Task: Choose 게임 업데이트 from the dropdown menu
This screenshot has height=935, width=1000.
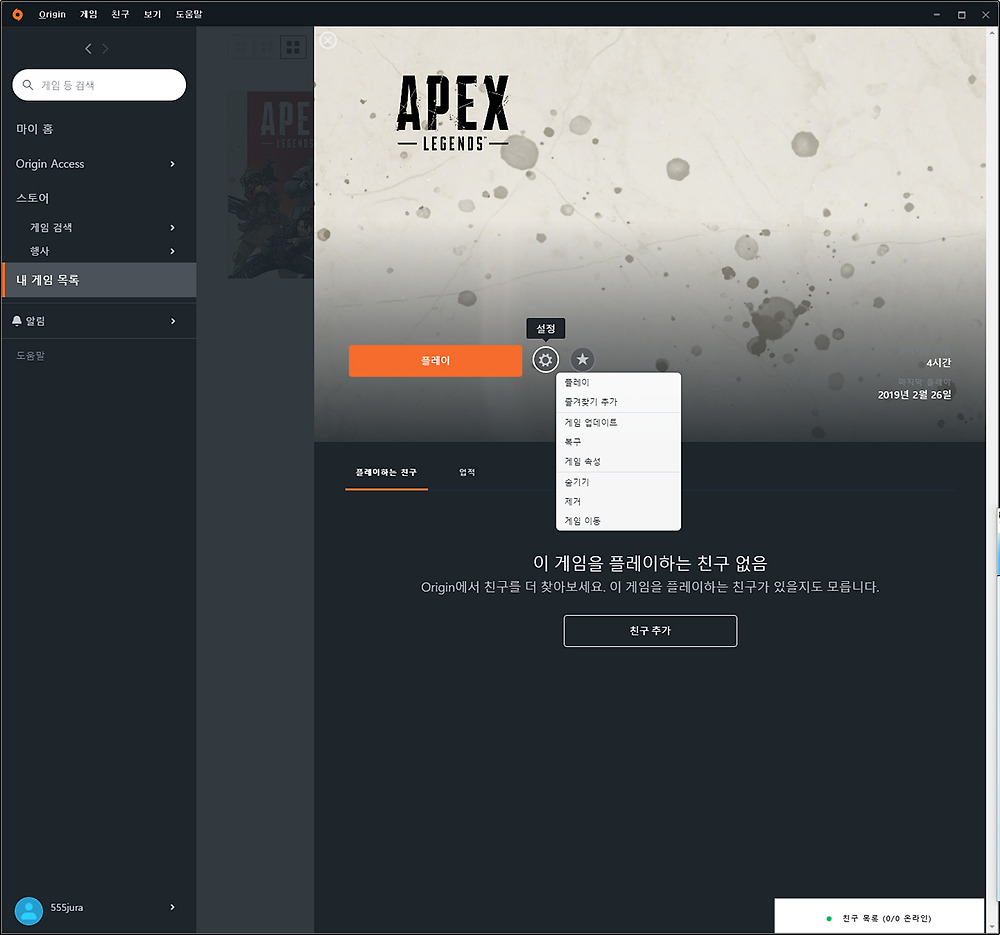Action: tap(619, 423)
